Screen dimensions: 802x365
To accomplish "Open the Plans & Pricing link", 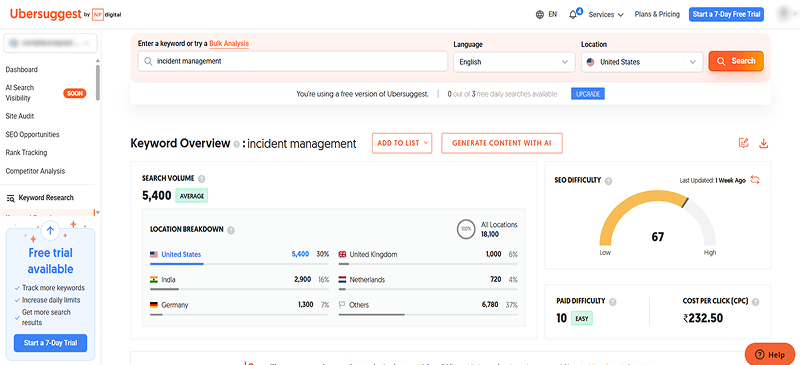I will (x=657, y=14).
